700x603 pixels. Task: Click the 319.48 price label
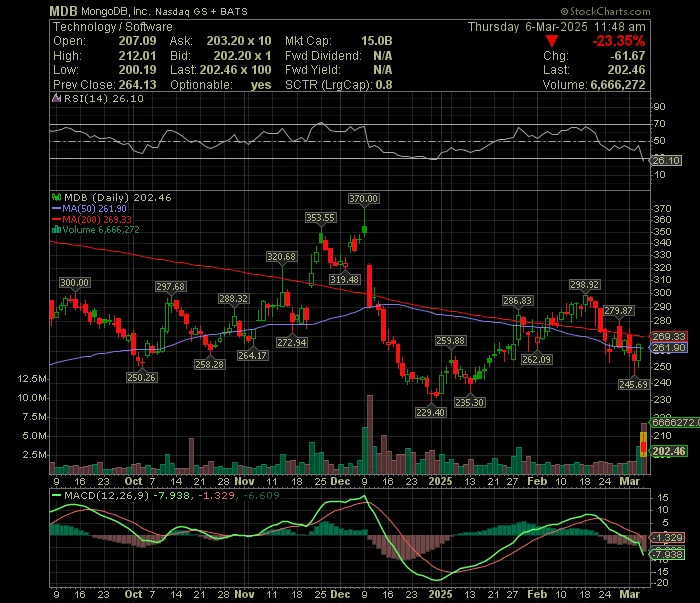tap(344, 280)
